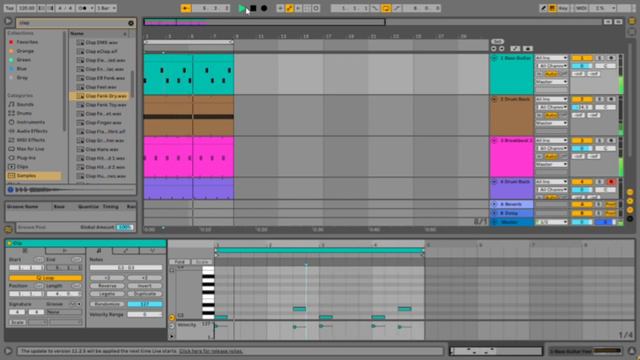Unfold the A Reverb return track
This screenshot has height=360, width=640.
point(494,204)
